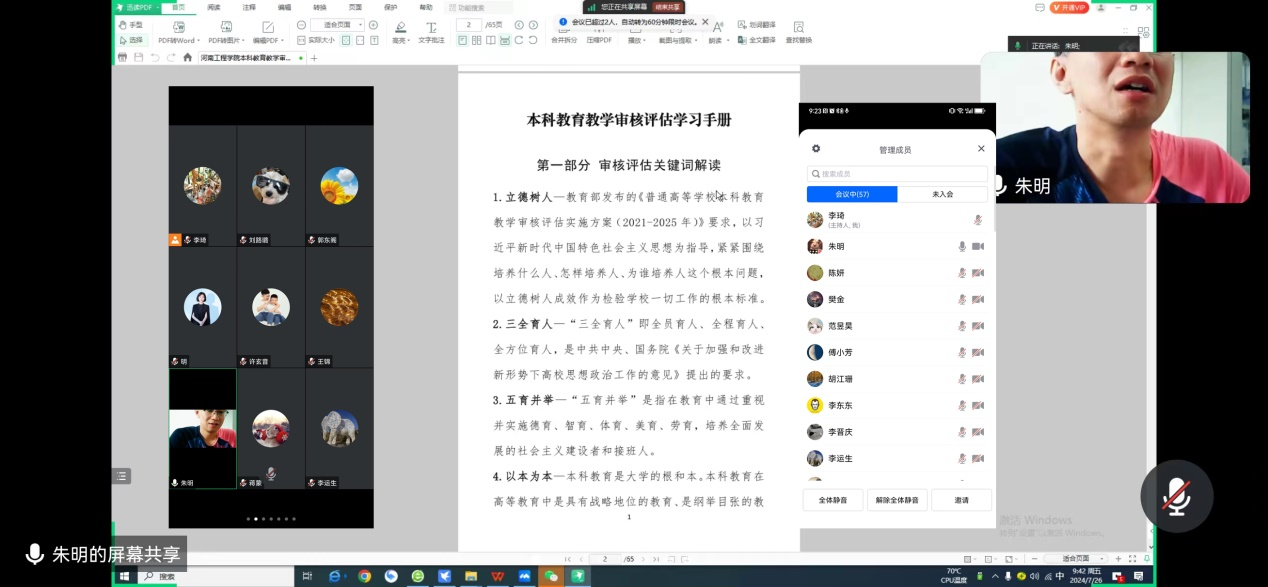
Task: Unmute 范昱昊's microphone
Action: pos(962,326)
